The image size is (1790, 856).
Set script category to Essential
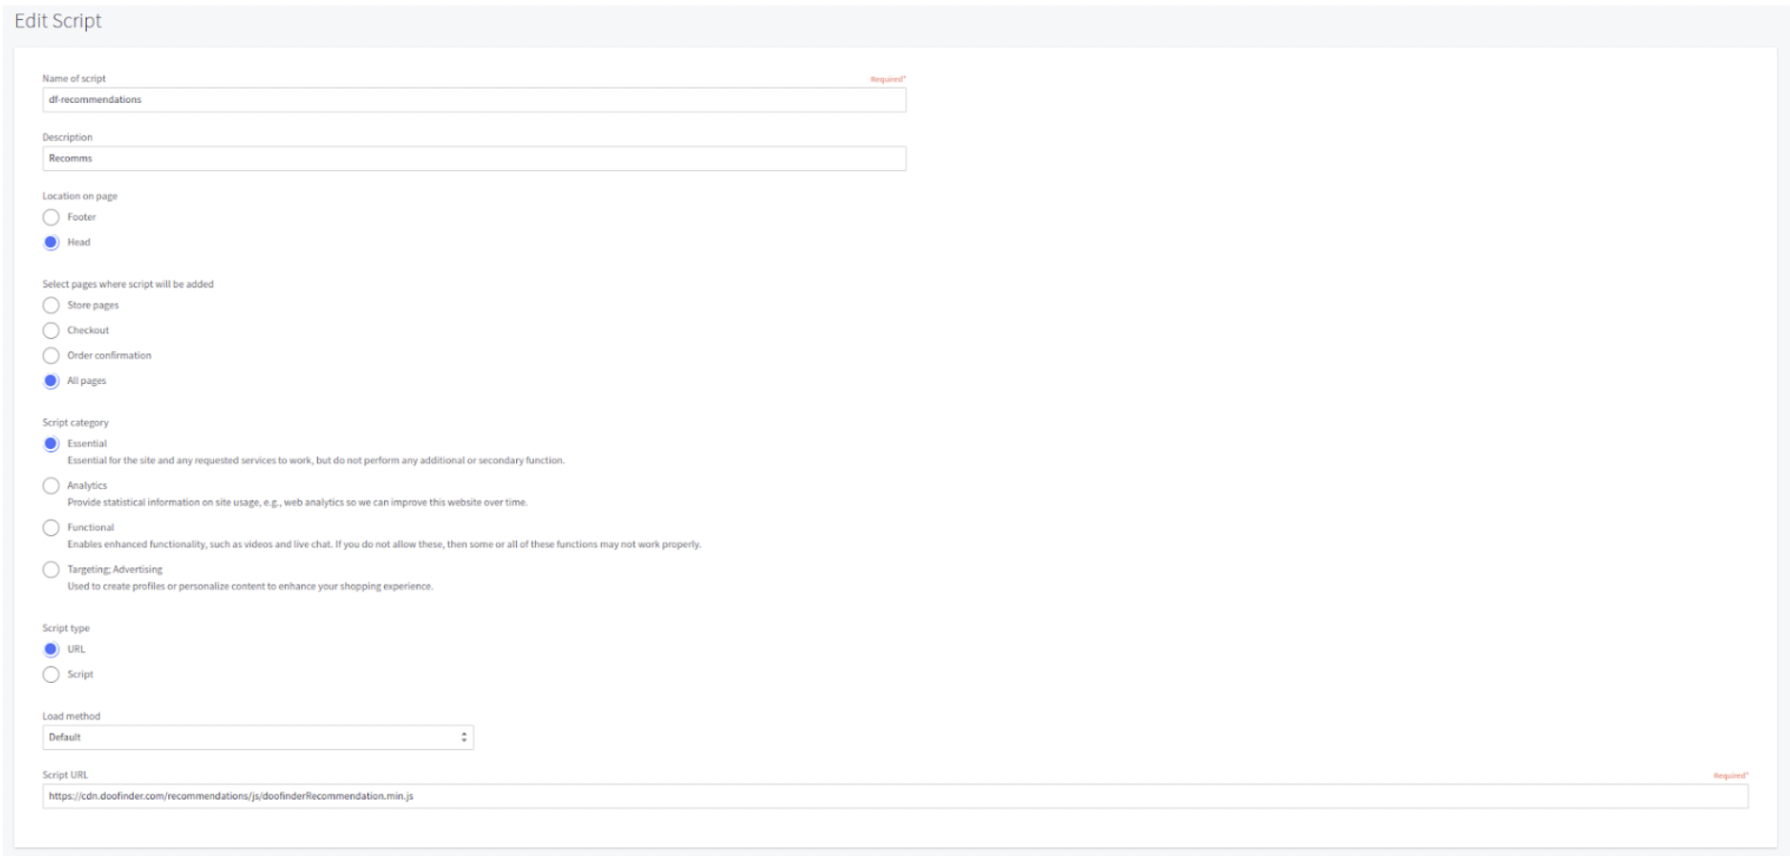point(51,444)
